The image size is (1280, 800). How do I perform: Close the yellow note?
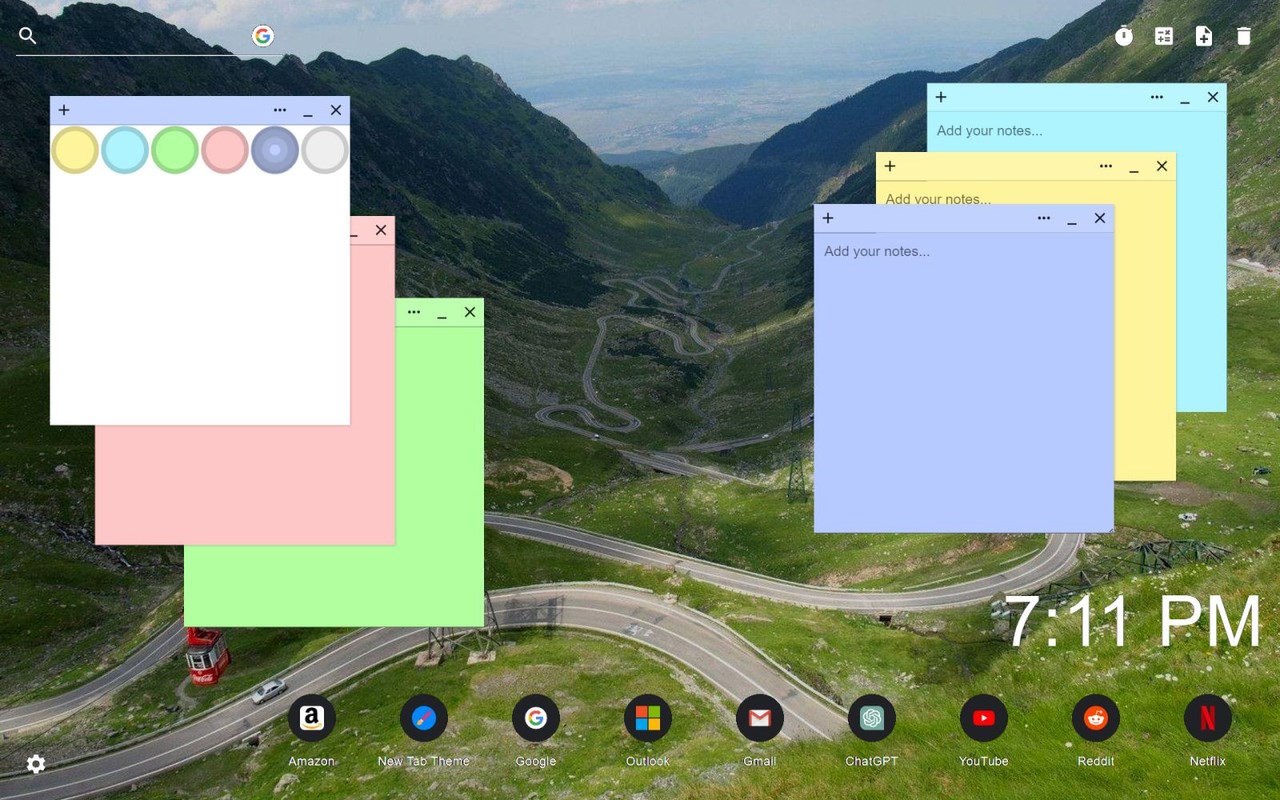click(1162, 166)
